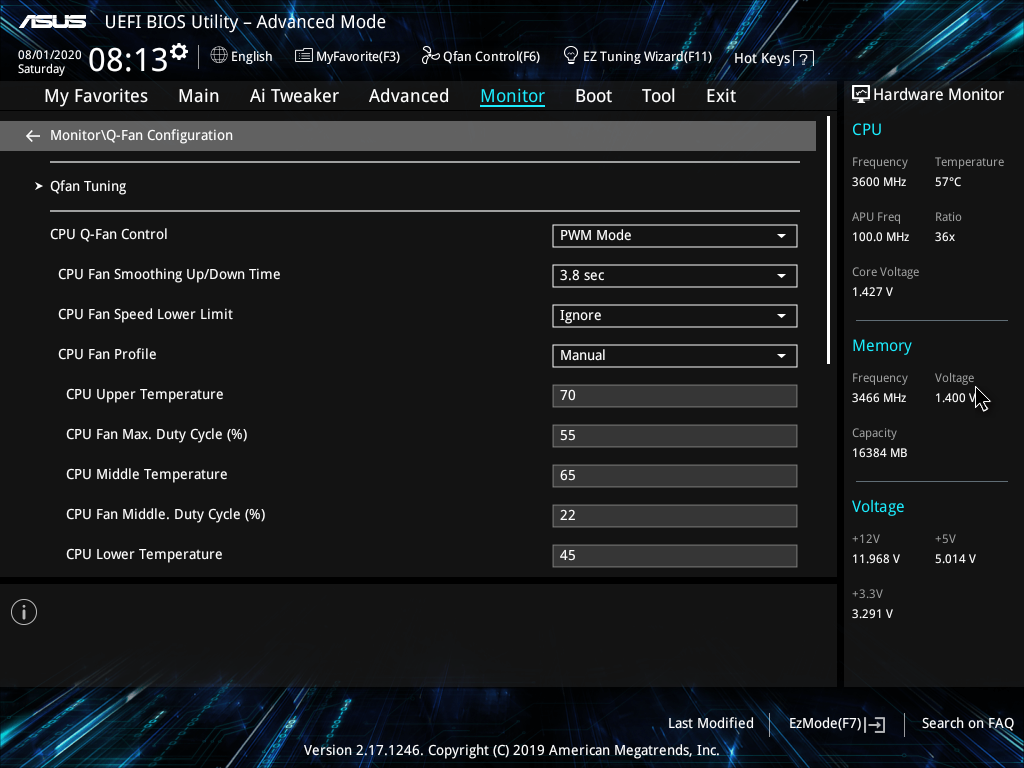Open CPU Fan Speed Lower Limit dropdown
The image size is (1024, 768).
675,315
